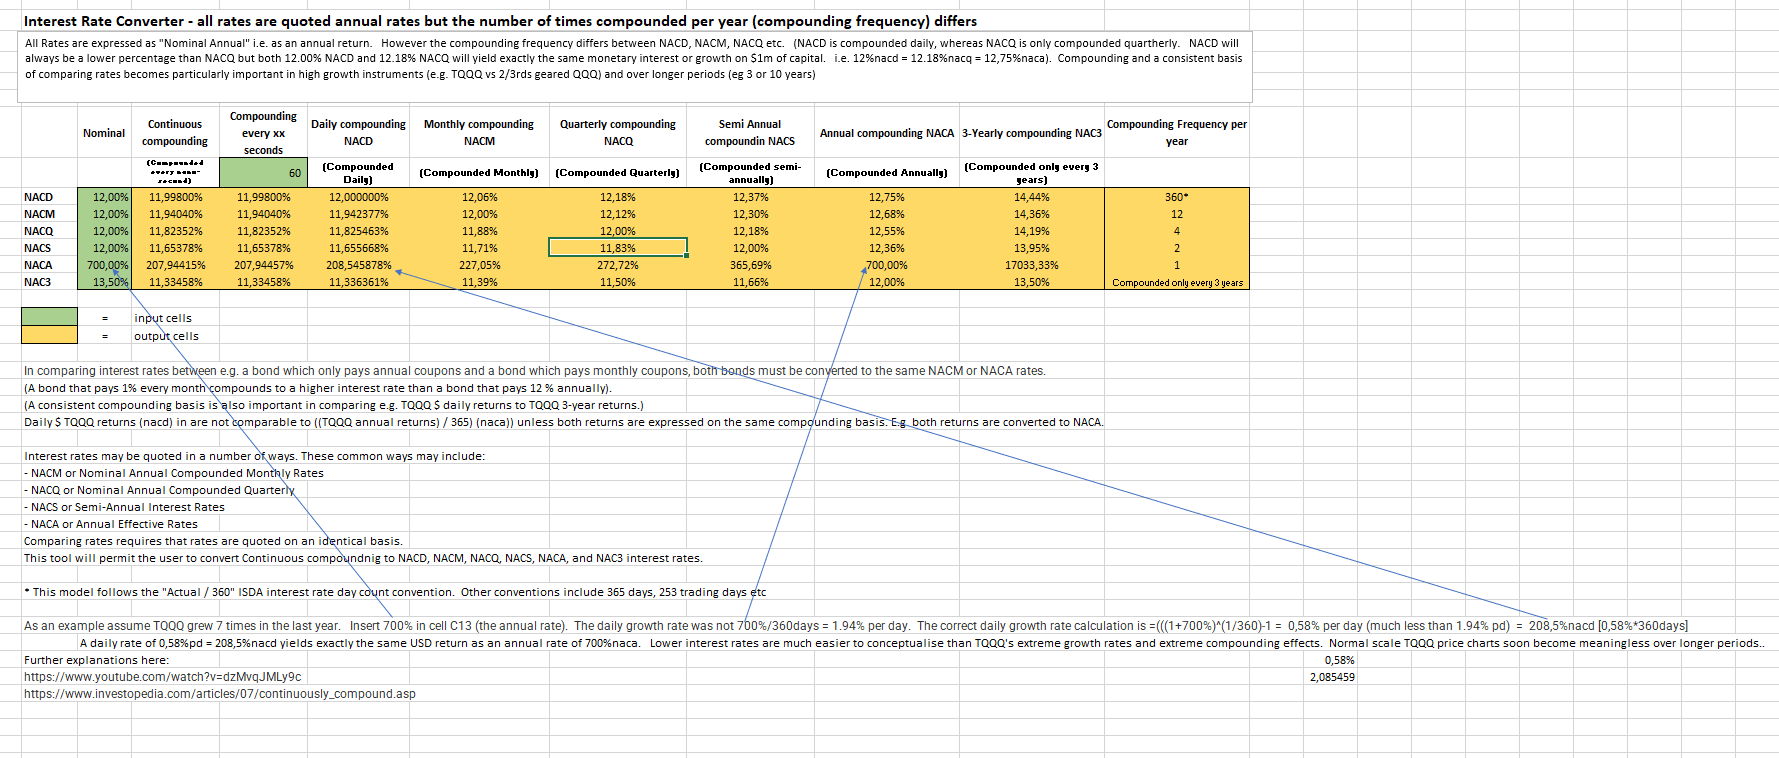Click the 'Semi Annual compoundin NACS' header
The height and width of the screenshot is (758, 1779).
[x=750, y=133]
